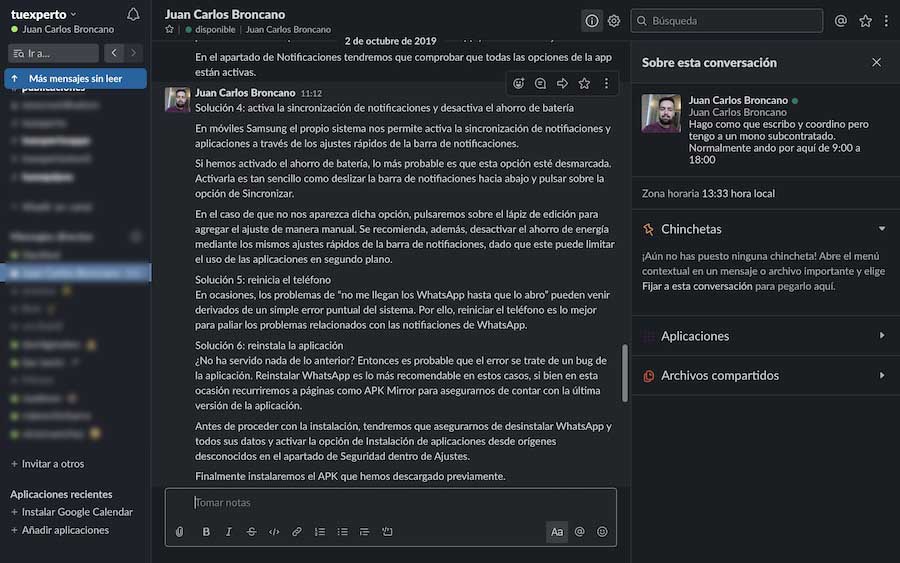The width and height of the screenshot is (900, 563).
Task: Expand the Archivos compartidos section
Action: point(765,376)
